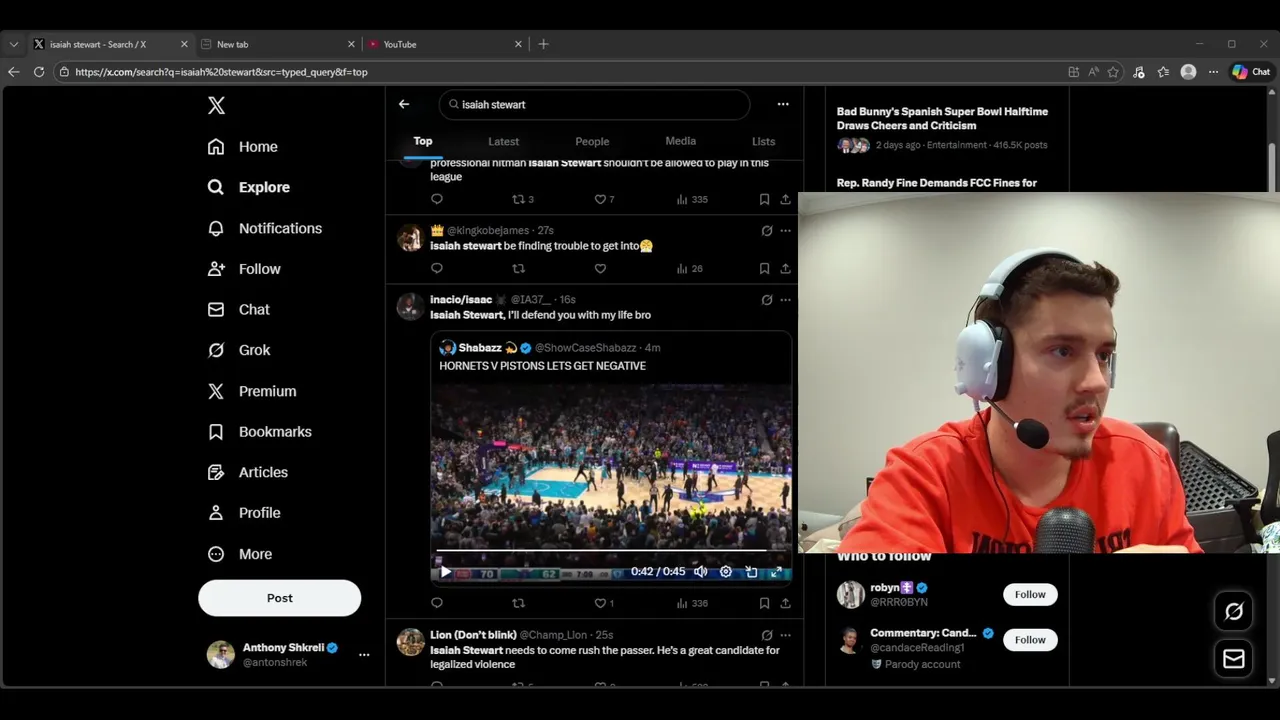Open Home from the sidebar
Image resolution: width=1280 pixels, height=720 pixels.
click(x=242, y=147)
